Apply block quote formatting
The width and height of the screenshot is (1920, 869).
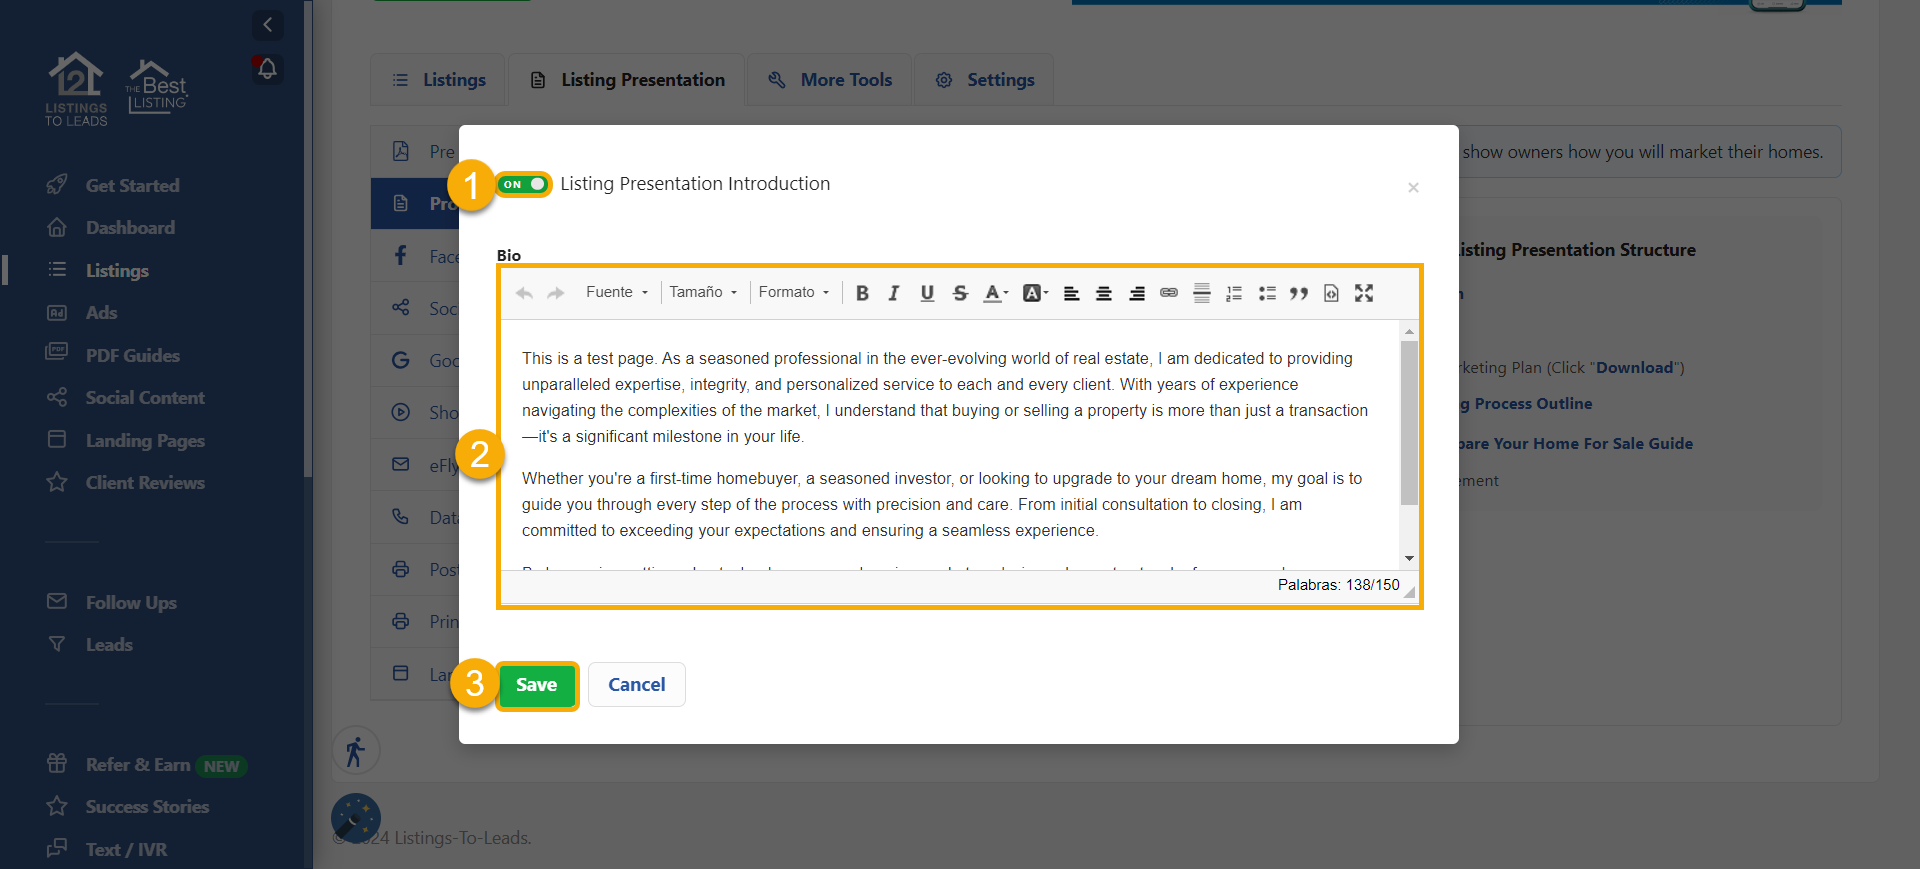coord(1299,293)
